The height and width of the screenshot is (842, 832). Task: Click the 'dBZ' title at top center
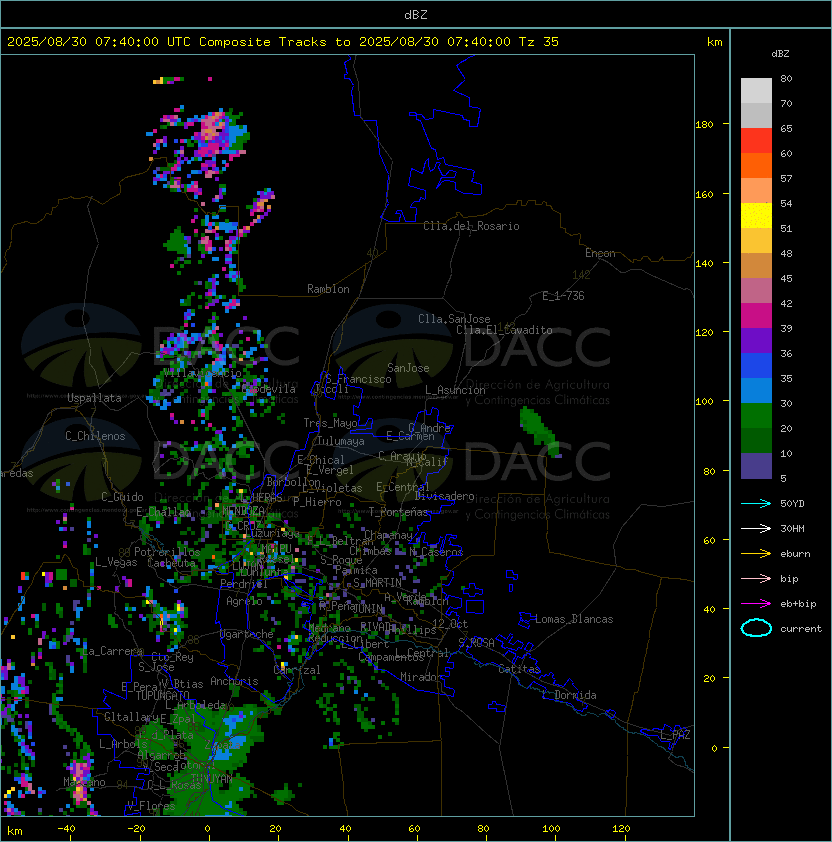tap(416, 15)
